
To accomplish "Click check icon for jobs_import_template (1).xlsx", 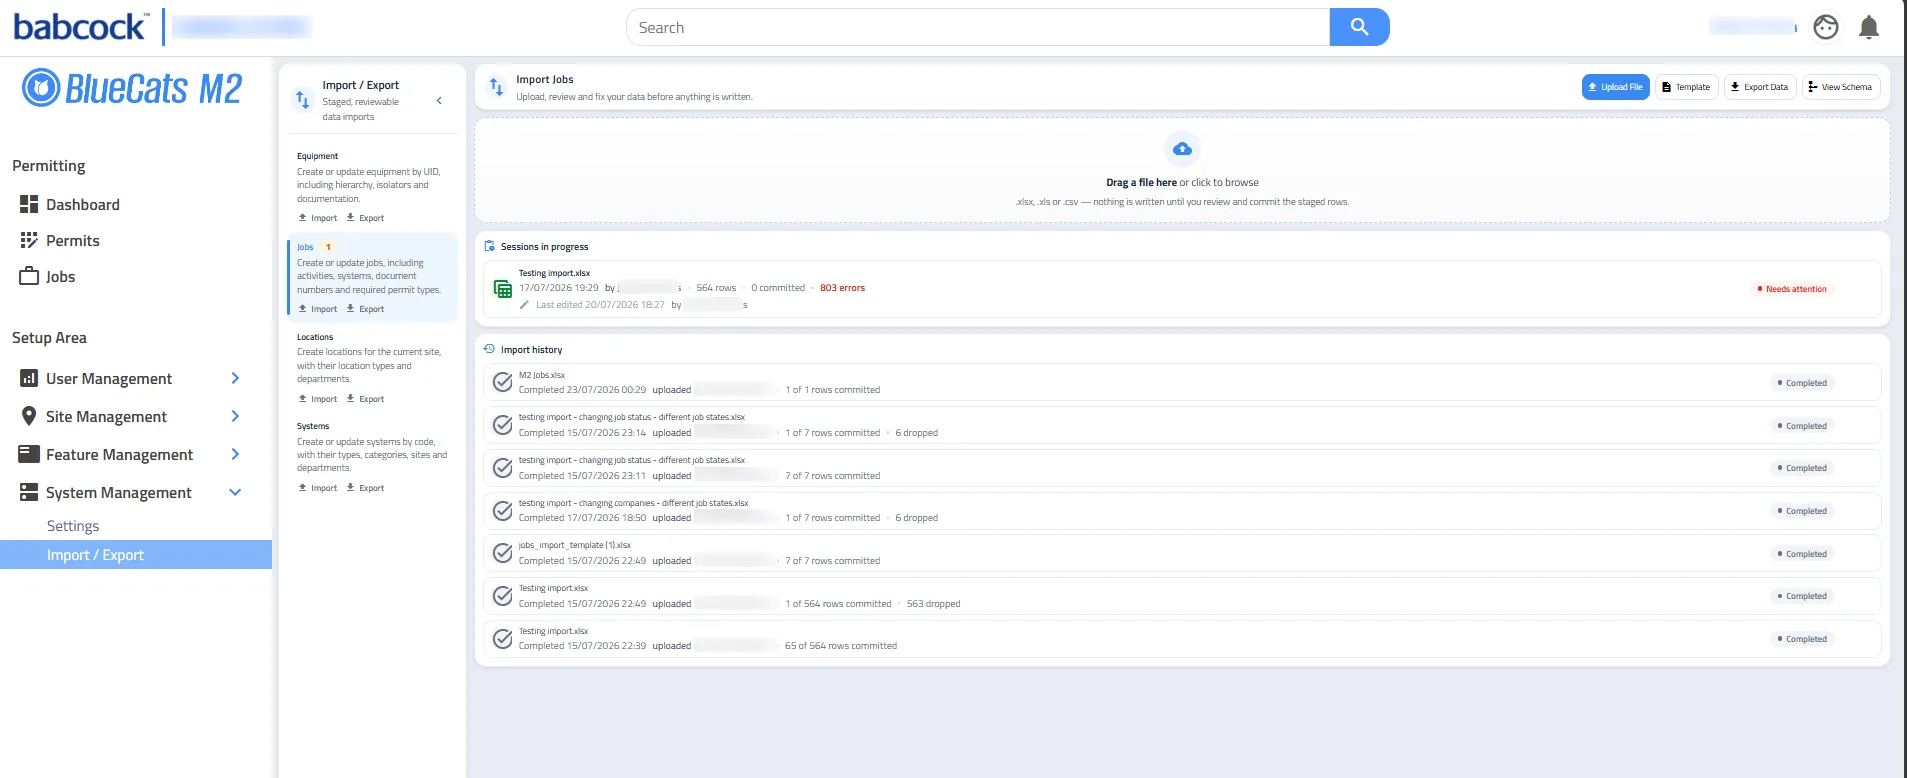I will coord(503,553).
